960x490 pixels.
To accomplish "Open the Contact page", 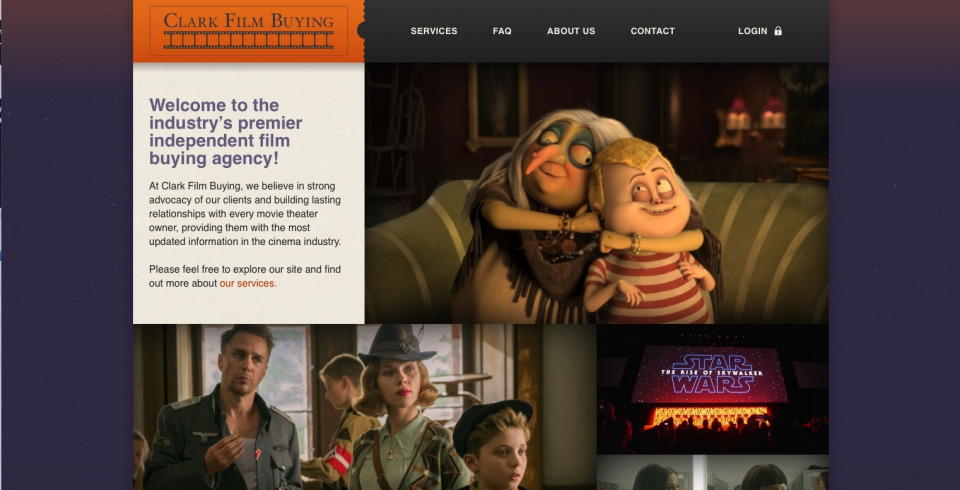I will coord(653,31).
